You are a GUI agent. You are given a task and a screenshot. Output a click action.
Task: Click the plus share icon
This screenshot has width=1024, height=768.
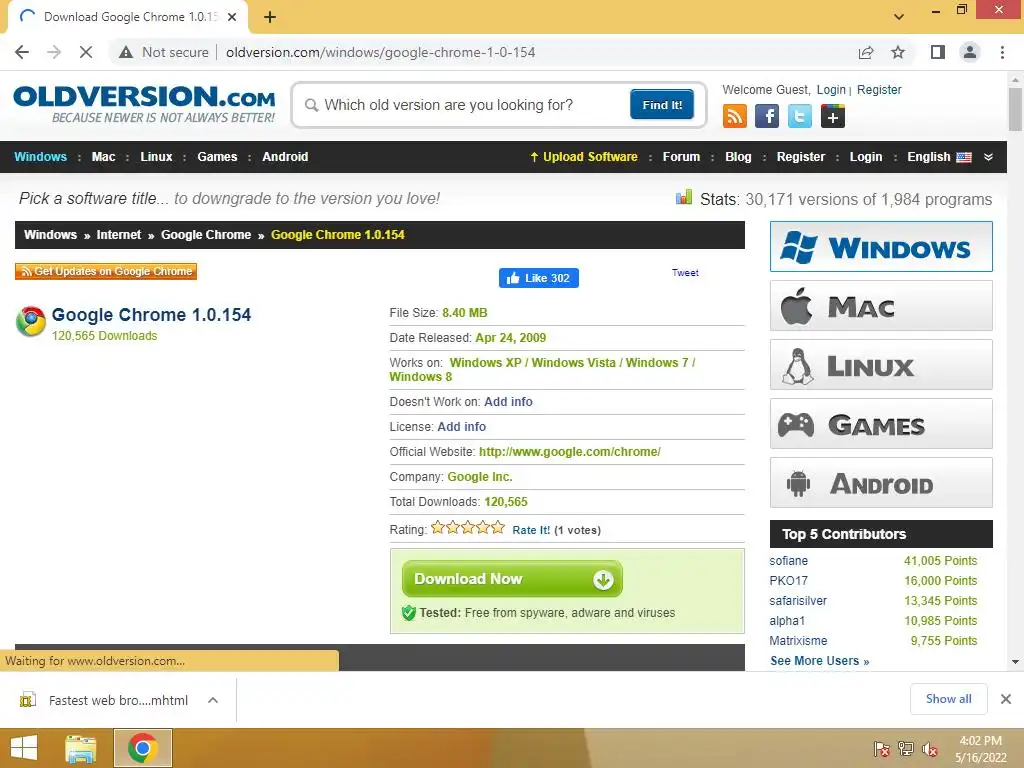[x=833, y=116]
